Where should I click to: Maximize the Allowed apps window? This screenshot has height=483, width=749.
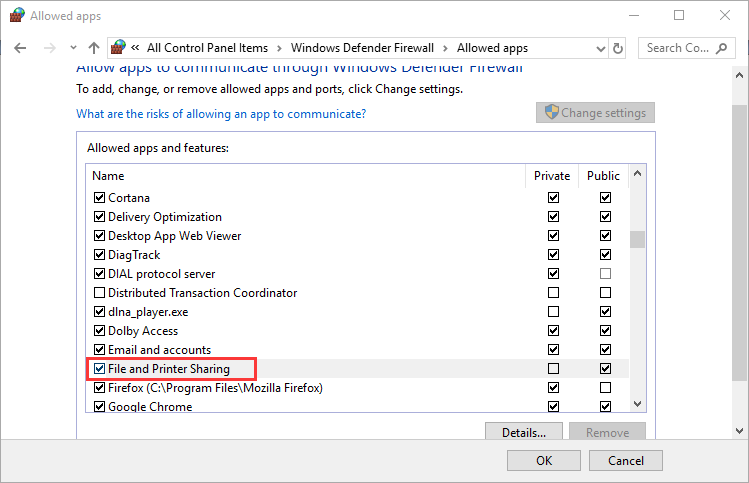(x=679, y=15)
